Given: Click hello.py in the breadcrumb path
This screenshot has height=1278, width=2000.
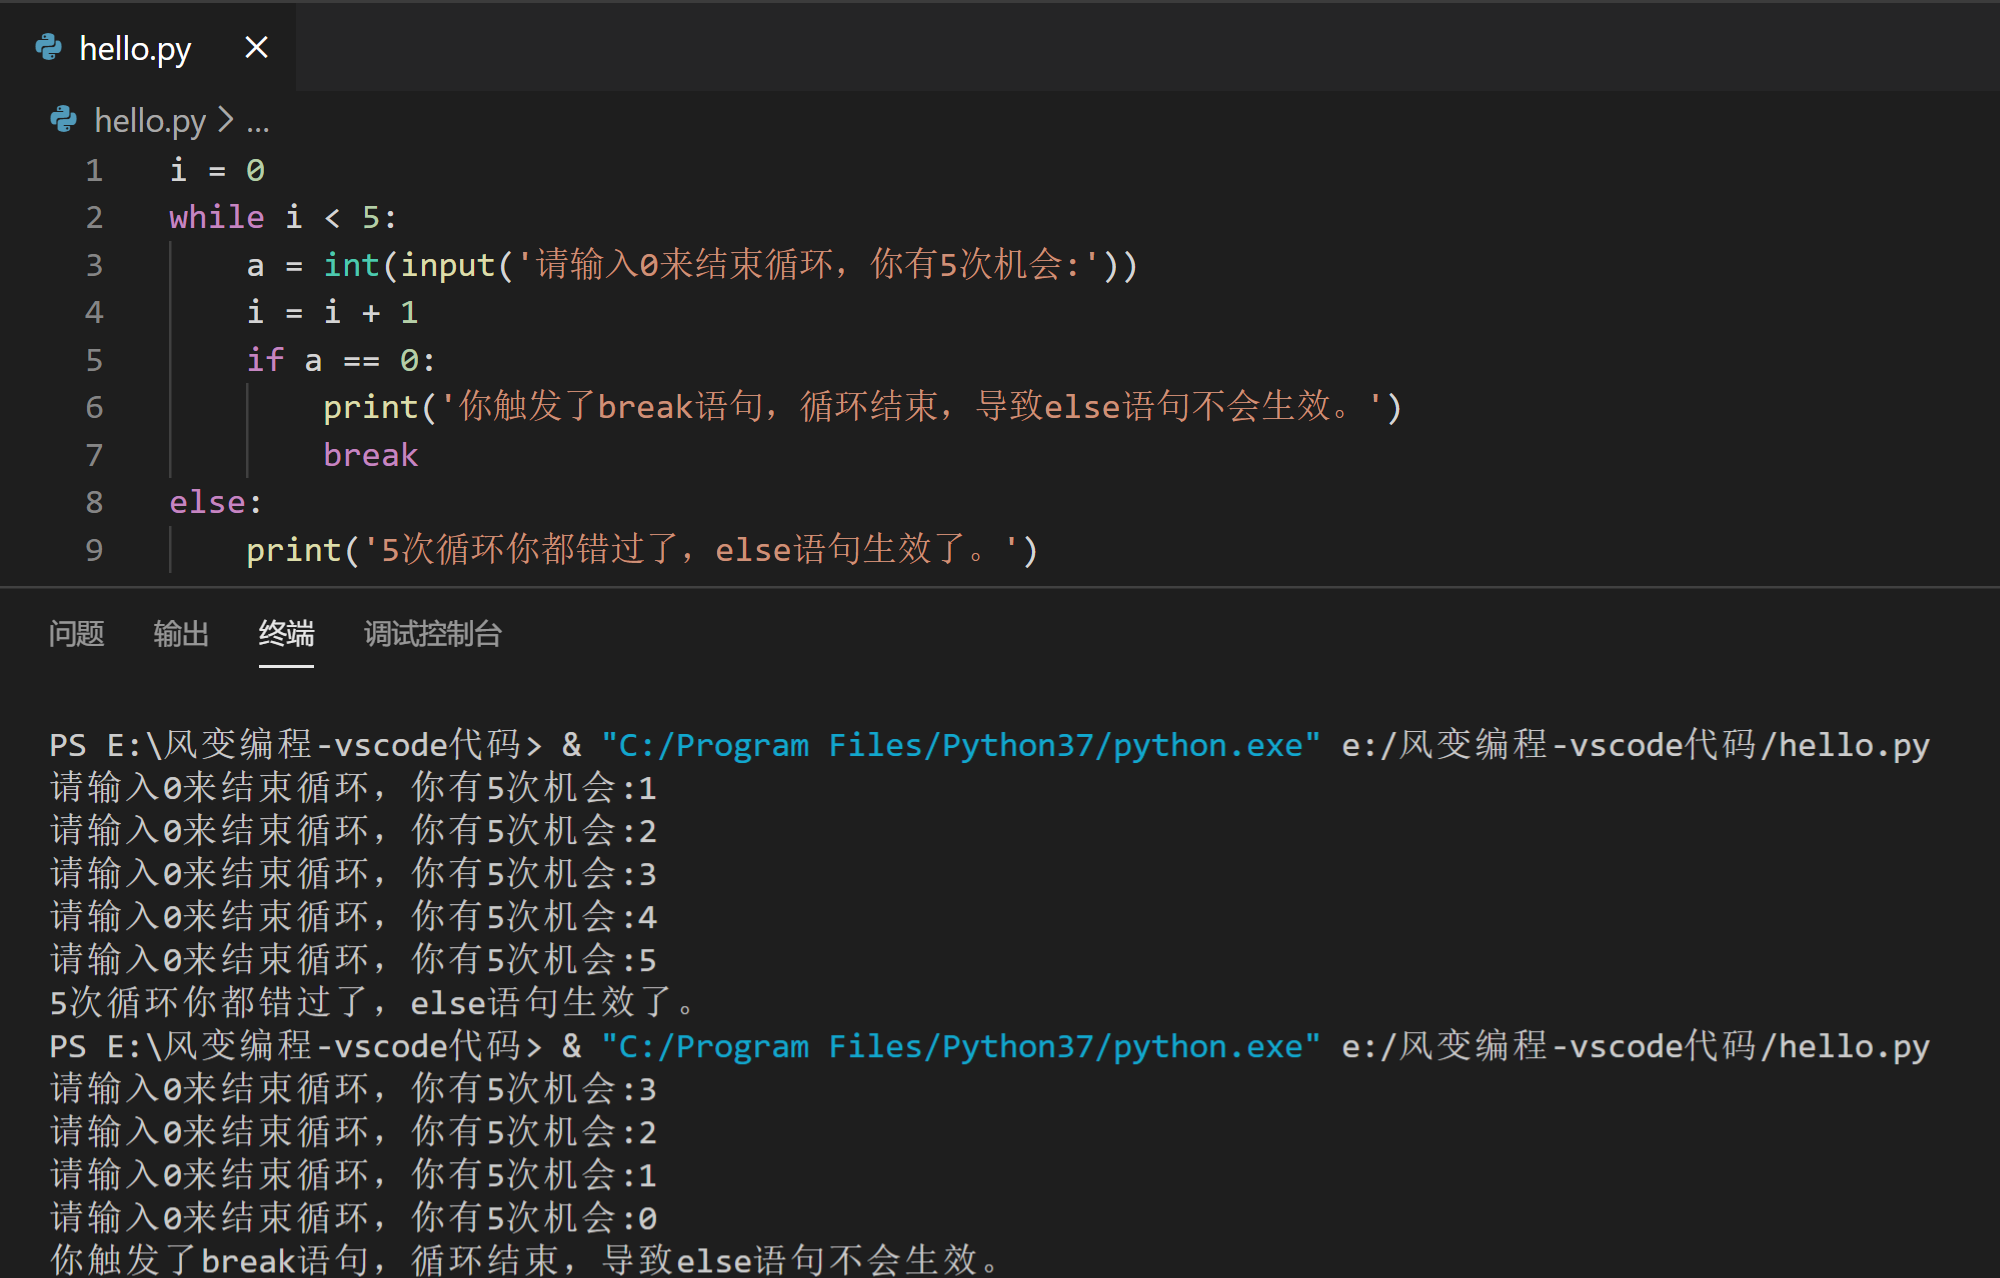Looking at the screenshot, I should [150, 121].
